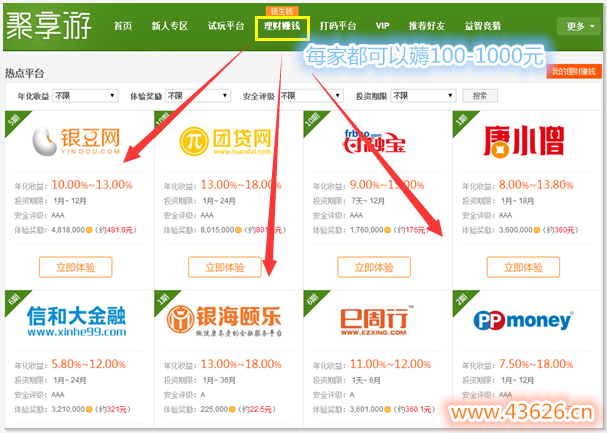Click the 6期 corner badge on 信和大金融

[x=14, y=300]
